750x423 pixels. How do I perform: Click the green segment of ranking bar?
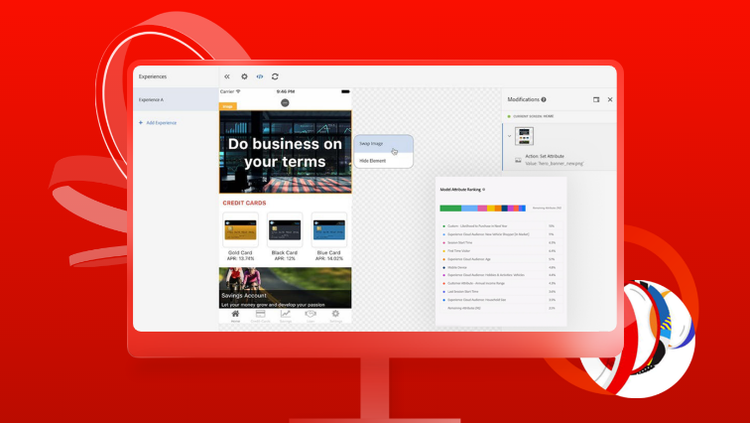[x=451, y=208]
